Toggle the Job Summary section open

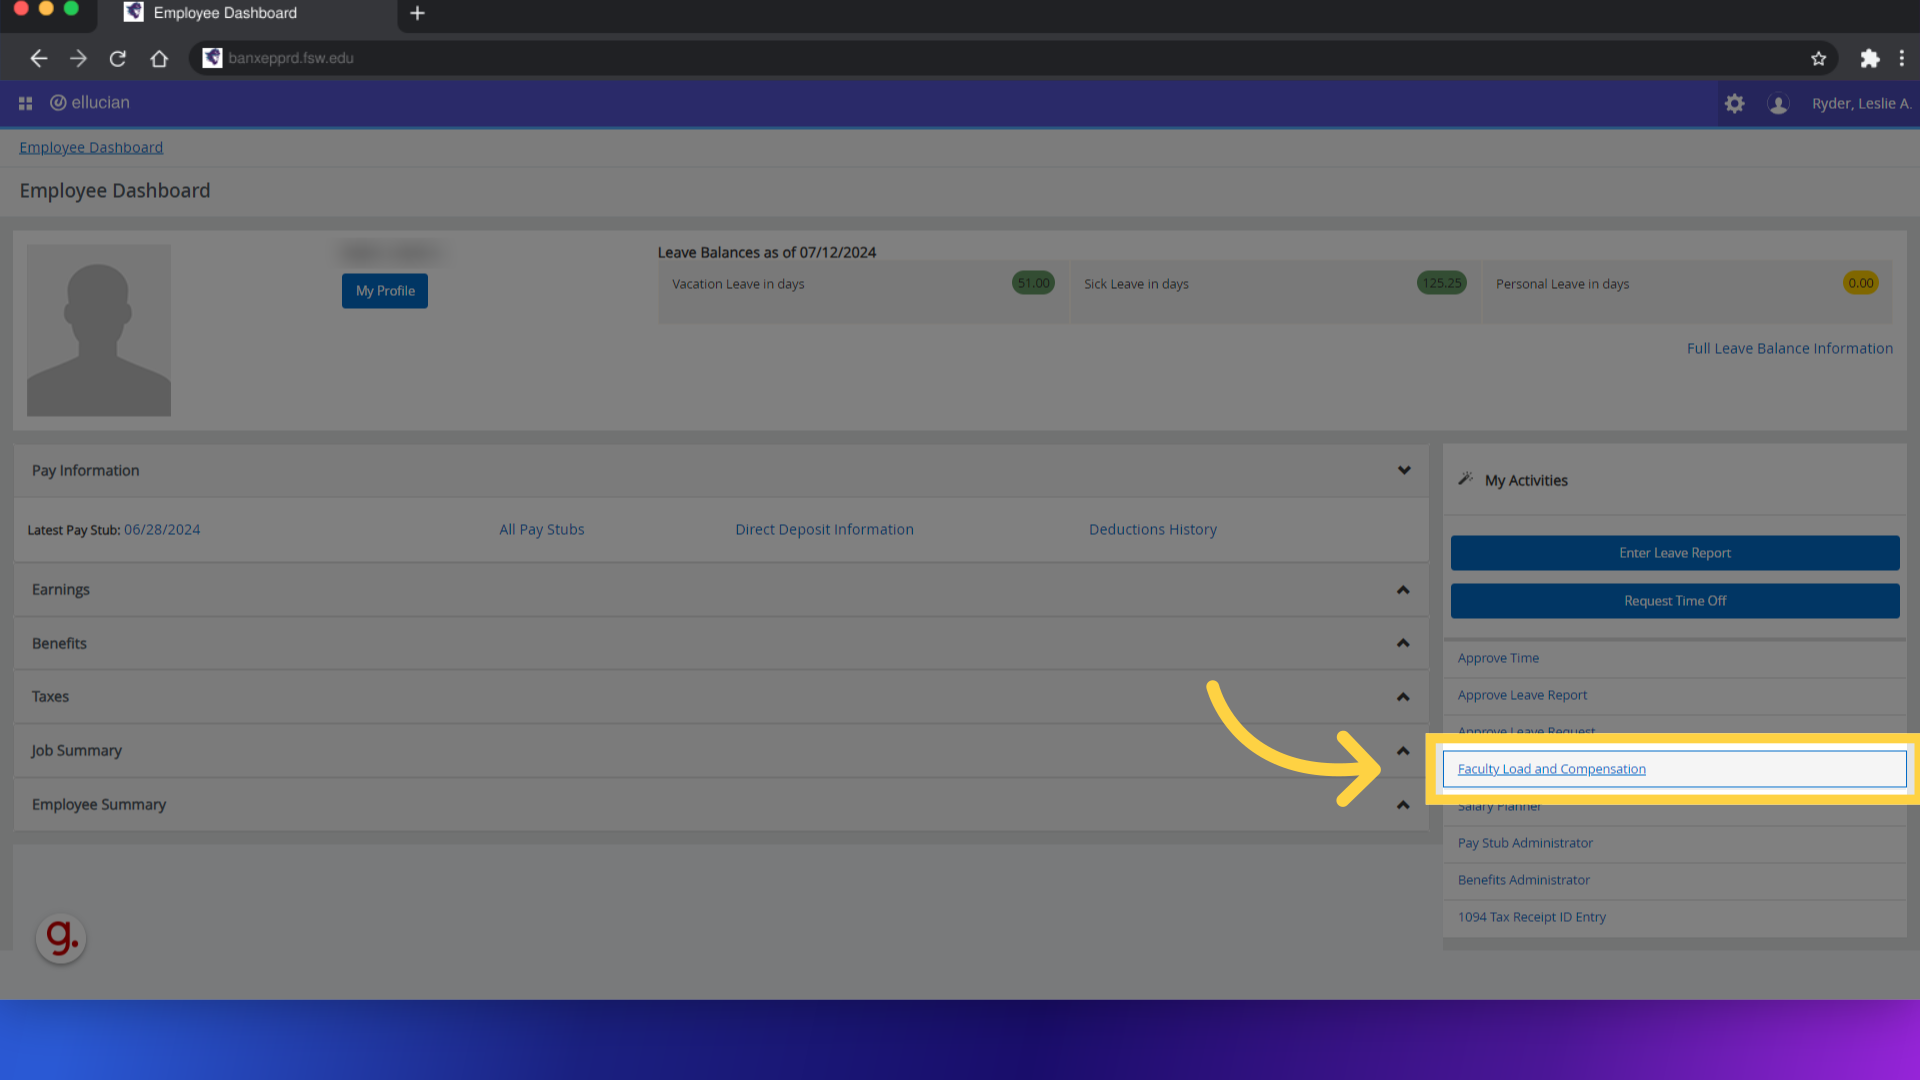pos(1403,749)
